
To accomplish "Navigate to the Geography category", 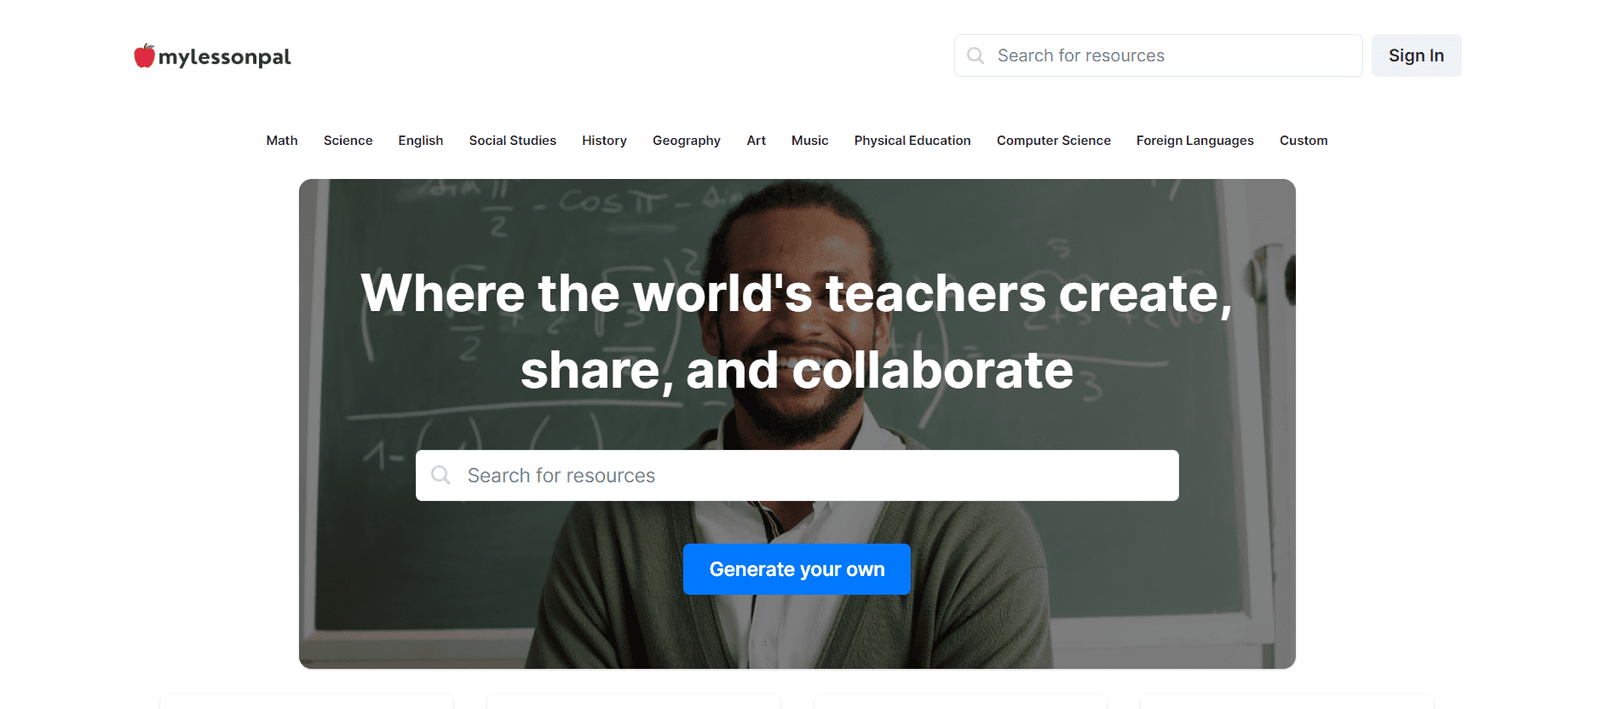I will point(686,141).
